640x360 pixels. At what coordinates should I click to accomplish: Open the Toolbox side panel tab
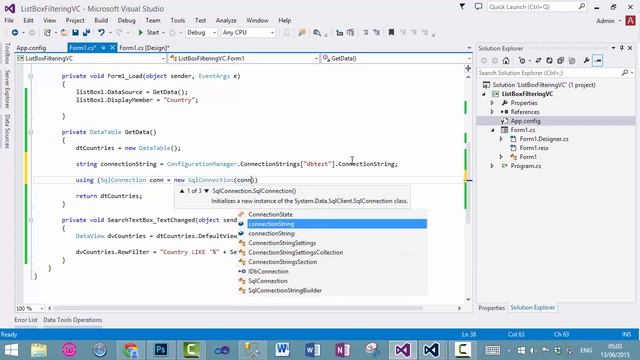[x=7, y=53]
